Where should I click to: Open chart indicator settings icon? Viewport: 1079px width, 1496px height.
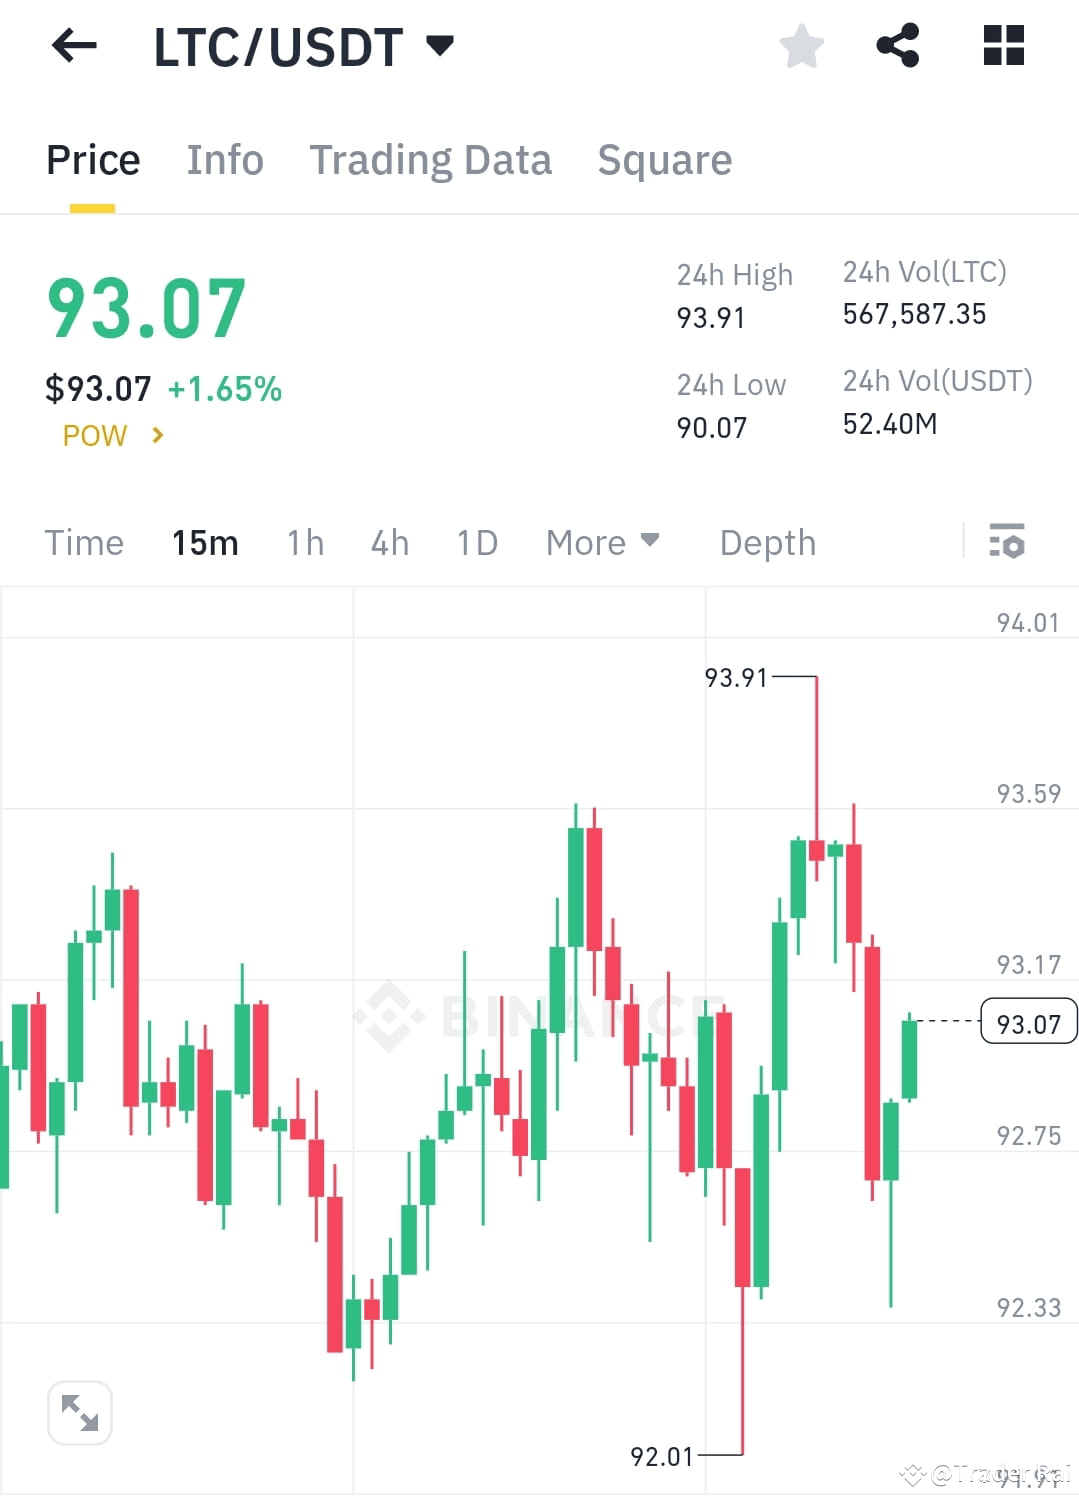(x=1008, y=543)
